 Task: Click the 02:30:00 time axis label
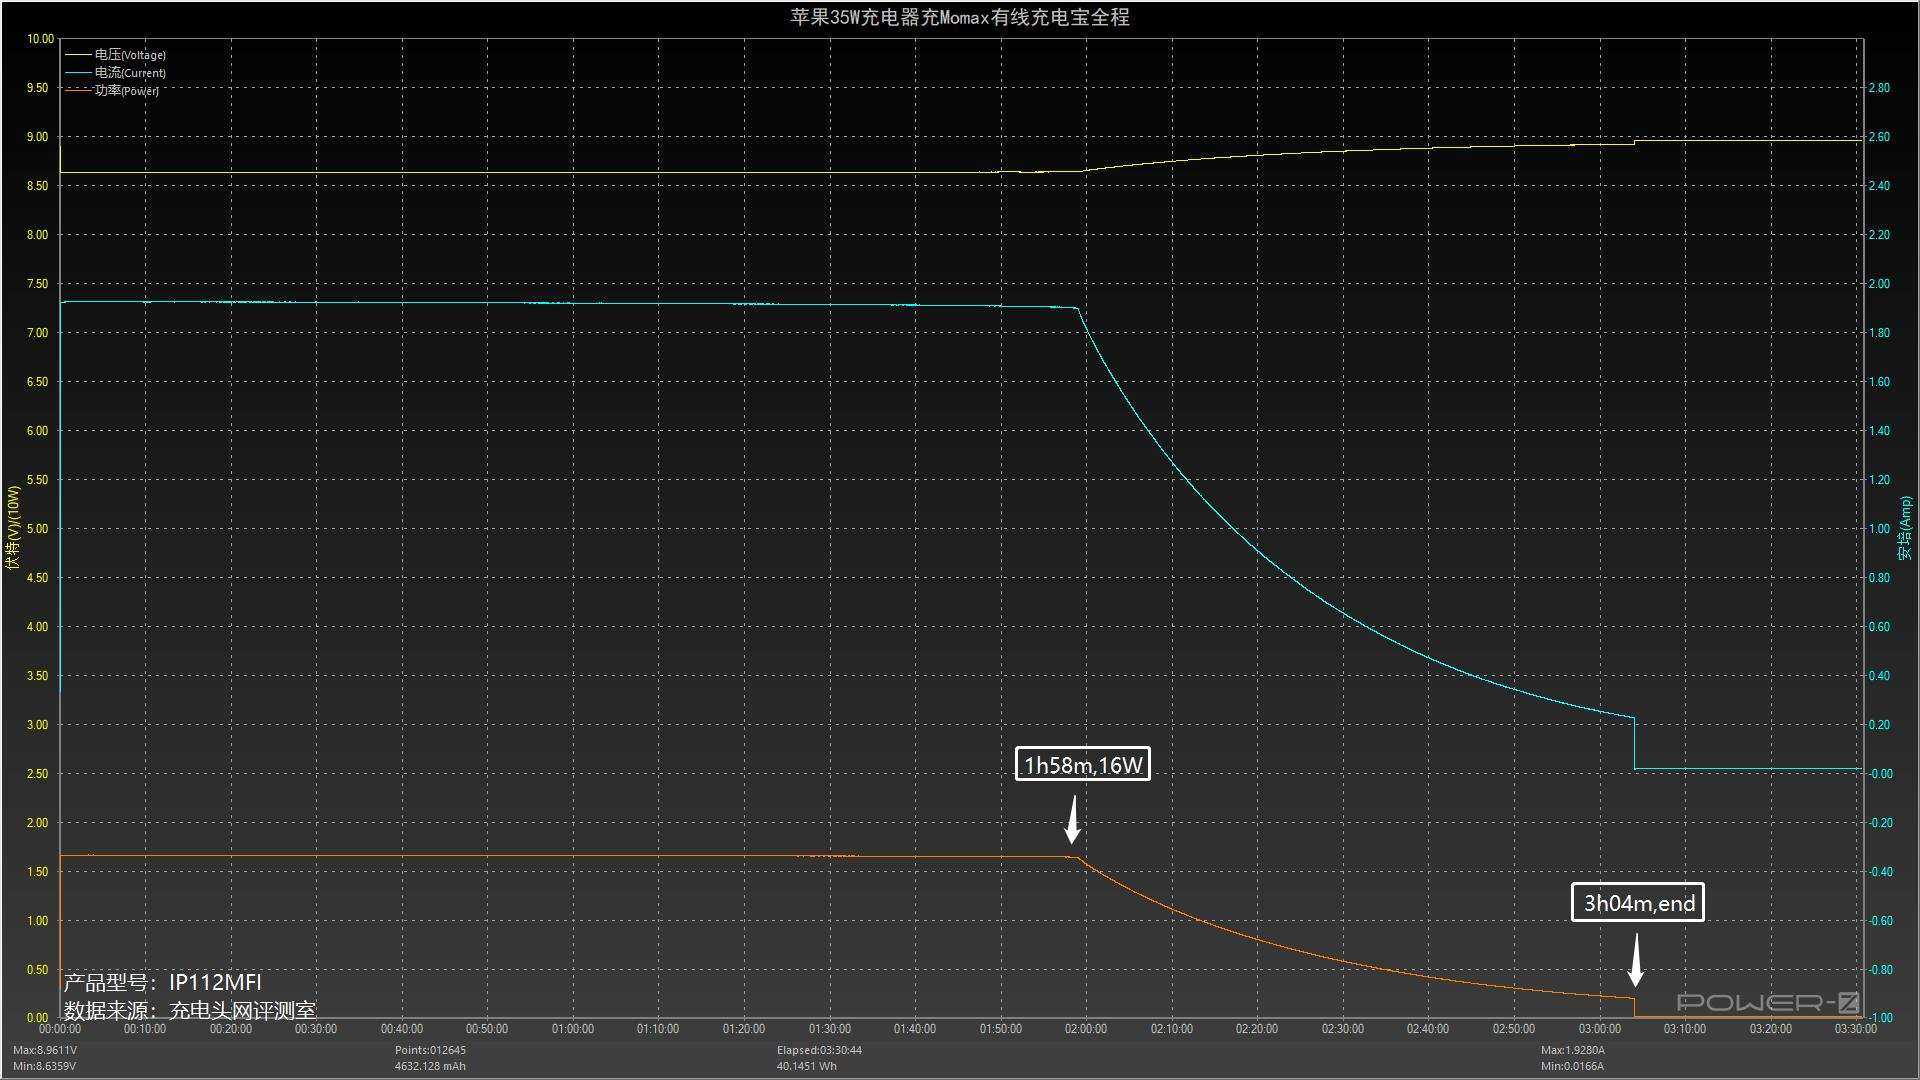pos(1343,1029)
